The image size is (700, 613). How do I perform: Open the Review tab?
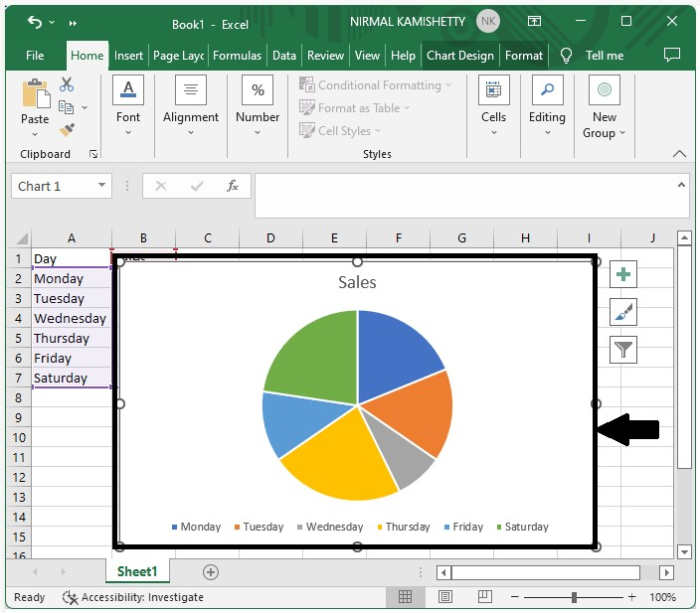325,55
